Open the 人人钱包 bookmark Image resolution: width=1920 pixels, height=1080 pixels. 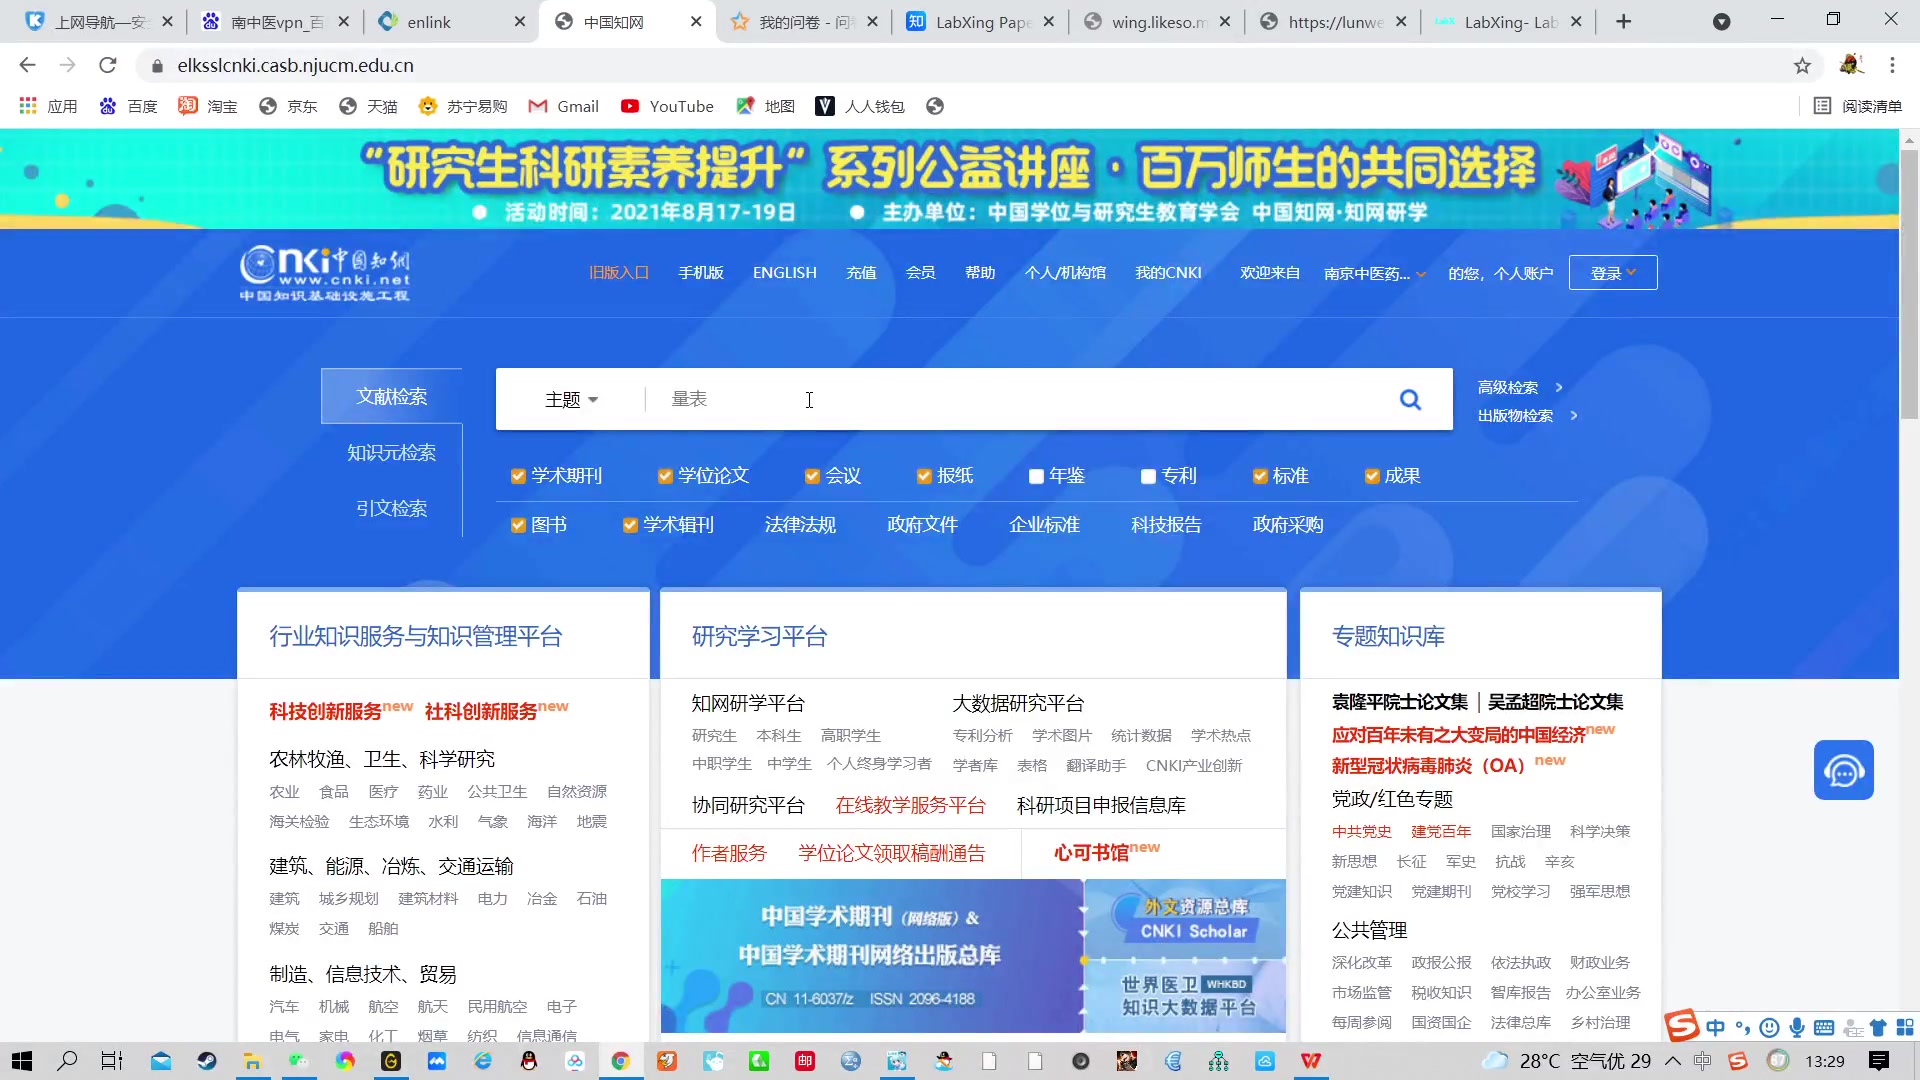coord(860,106)
